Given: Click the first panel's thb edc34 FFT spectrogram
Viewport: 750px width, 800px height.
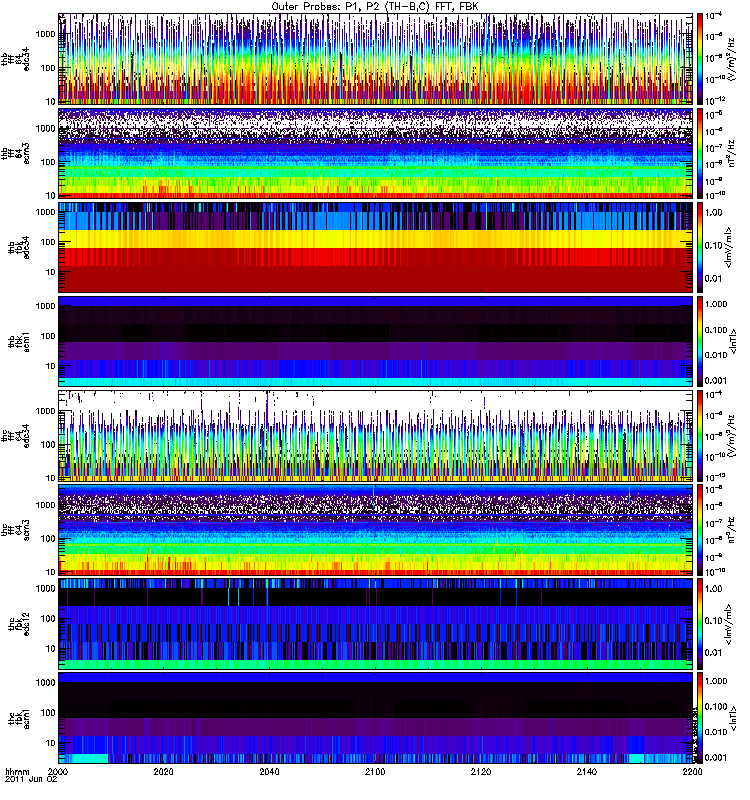Looking at the screenshot, I should coord(376,58).
